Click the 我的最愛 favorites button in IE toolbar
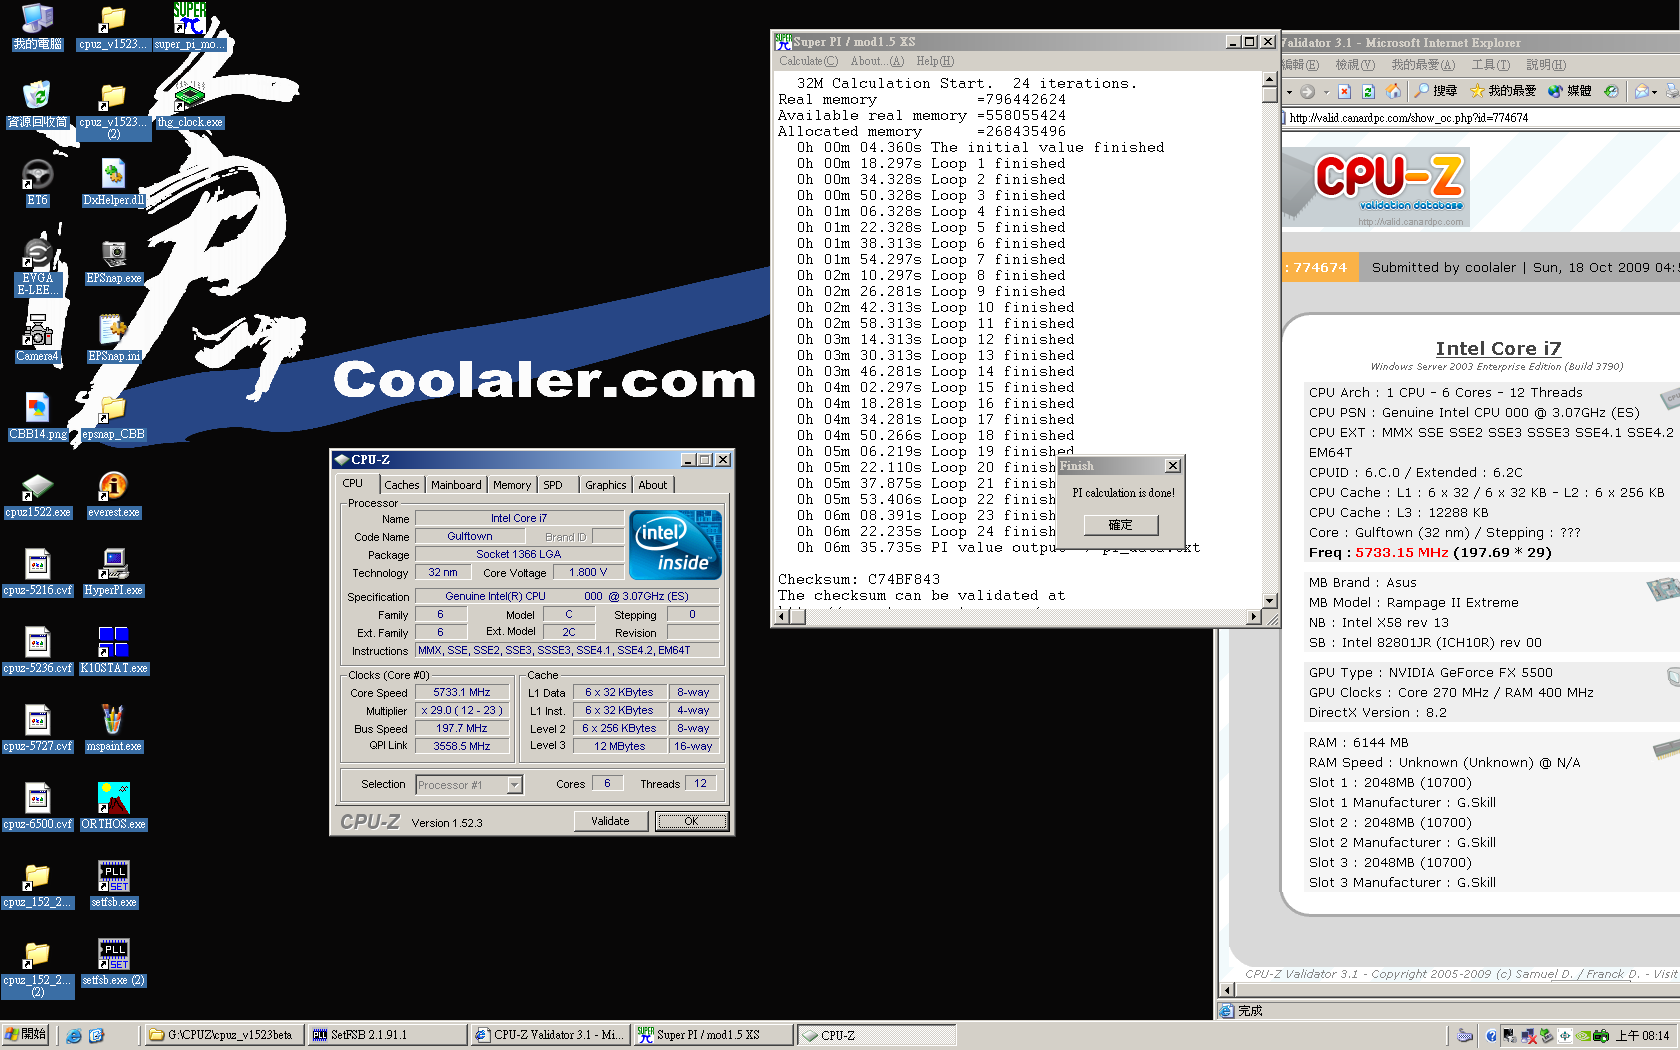 coord(1503,91)
